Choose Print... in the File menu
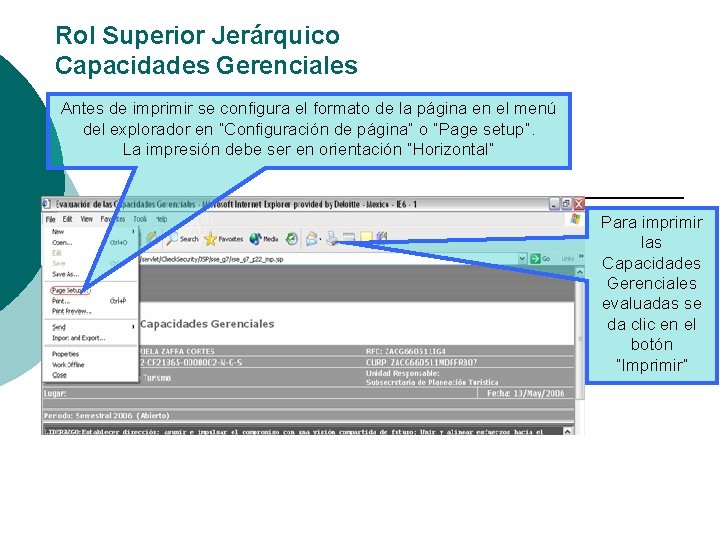The image size is (720, 540). pyautogui.click(x=90, y=301)
